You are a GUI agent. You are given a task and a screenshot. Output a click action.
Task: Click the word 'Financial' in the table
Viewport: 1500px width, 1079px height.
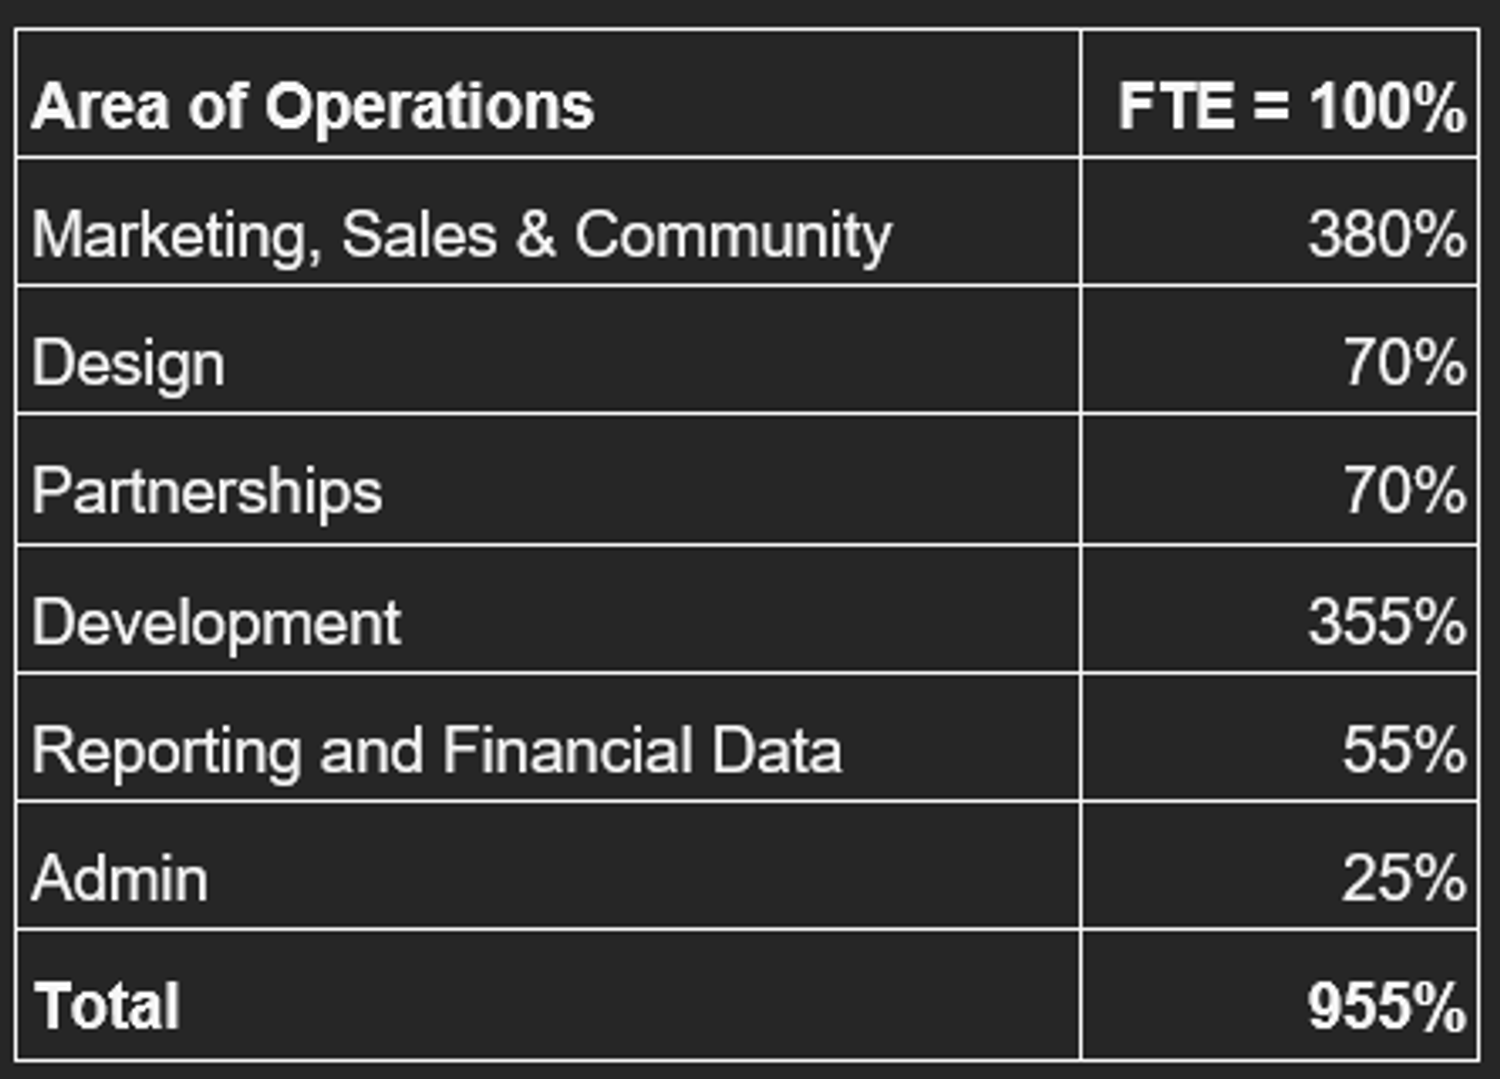pyautogui.click(x=567, y=750)
